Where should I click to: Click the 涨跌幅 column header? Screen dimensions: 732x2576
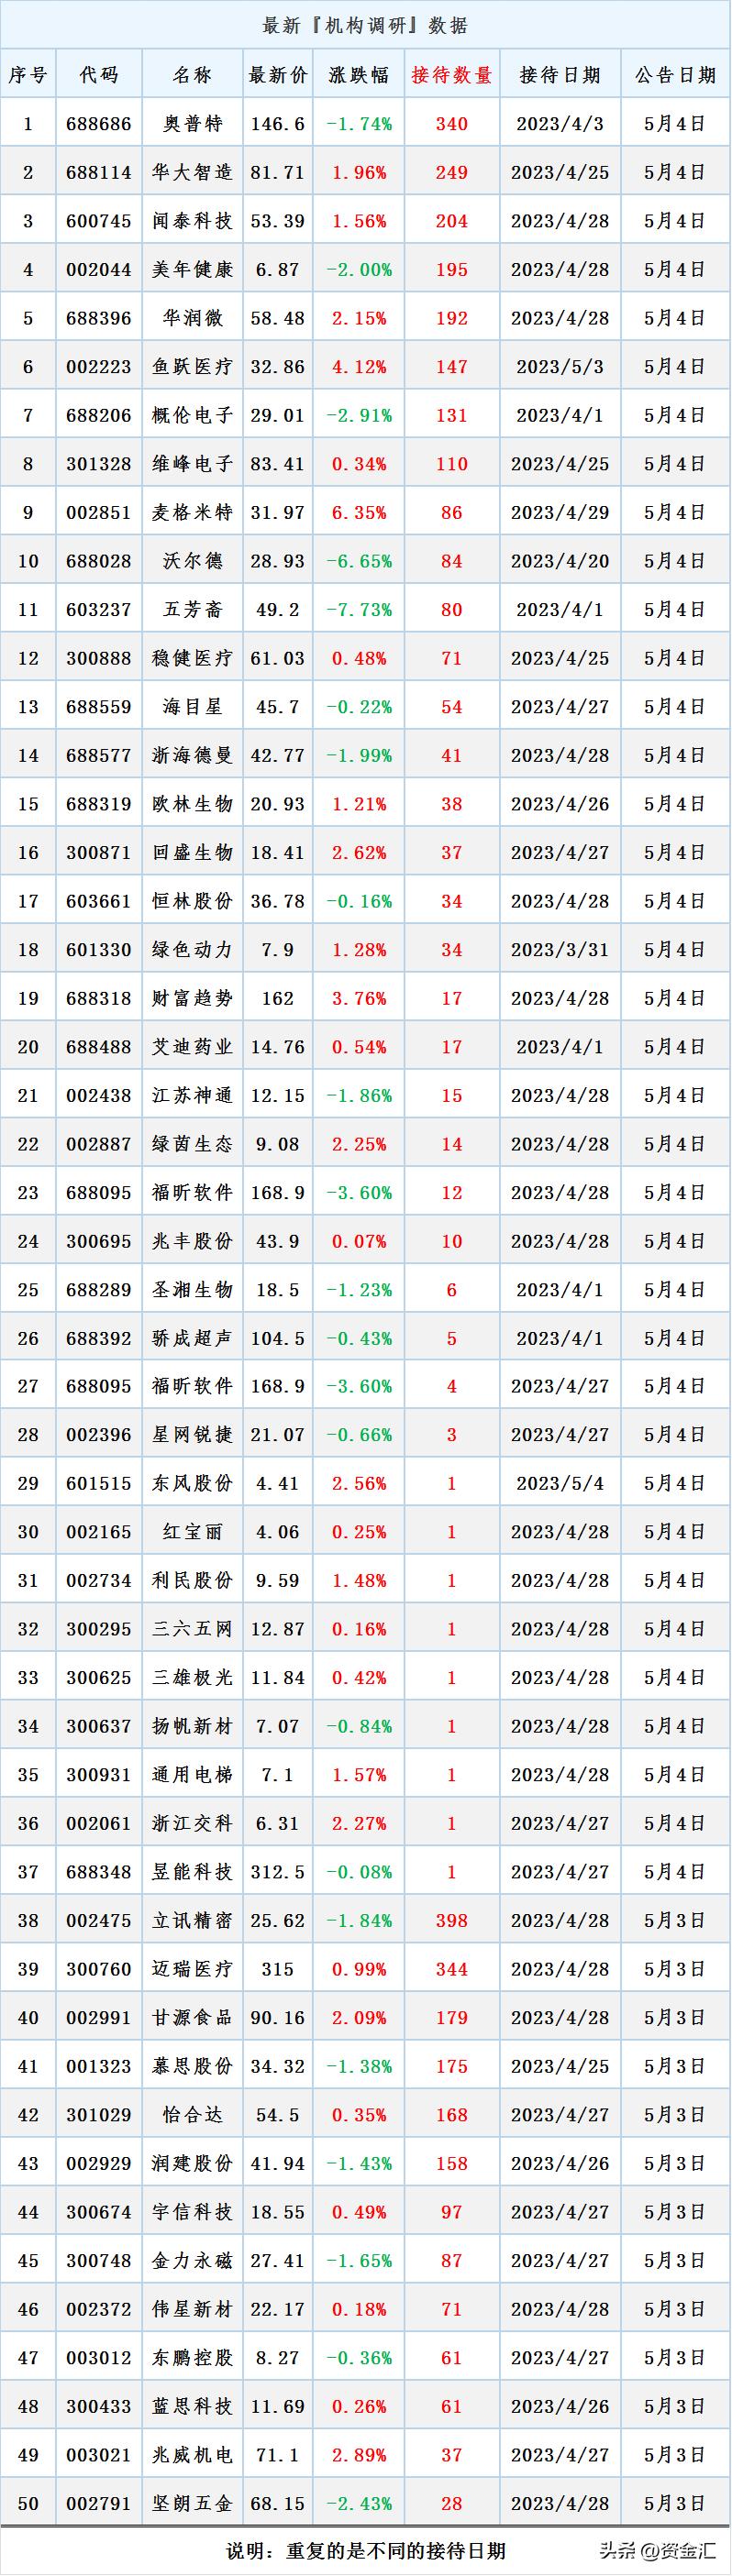[x=358, y=75]
